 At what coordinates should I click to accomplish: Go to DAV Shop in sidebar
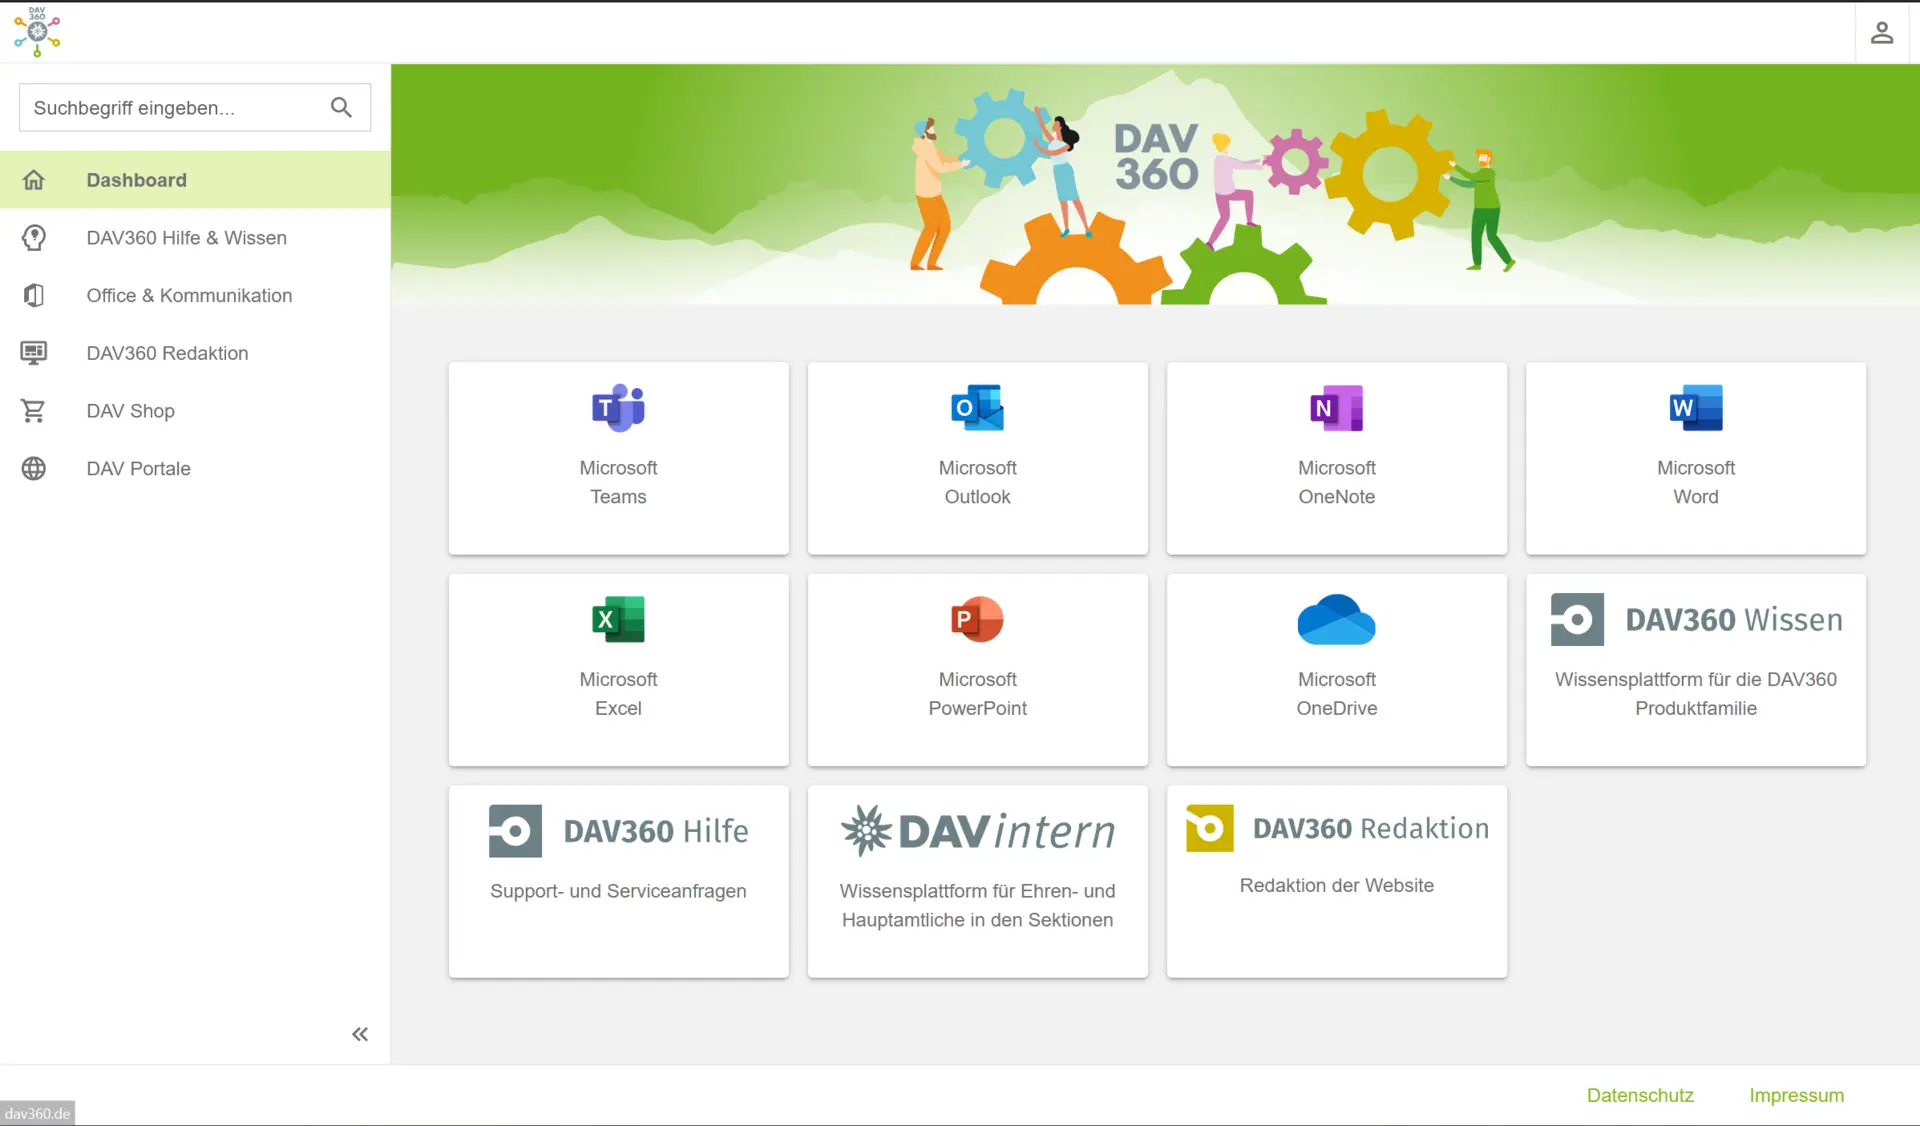click(130, 411)
